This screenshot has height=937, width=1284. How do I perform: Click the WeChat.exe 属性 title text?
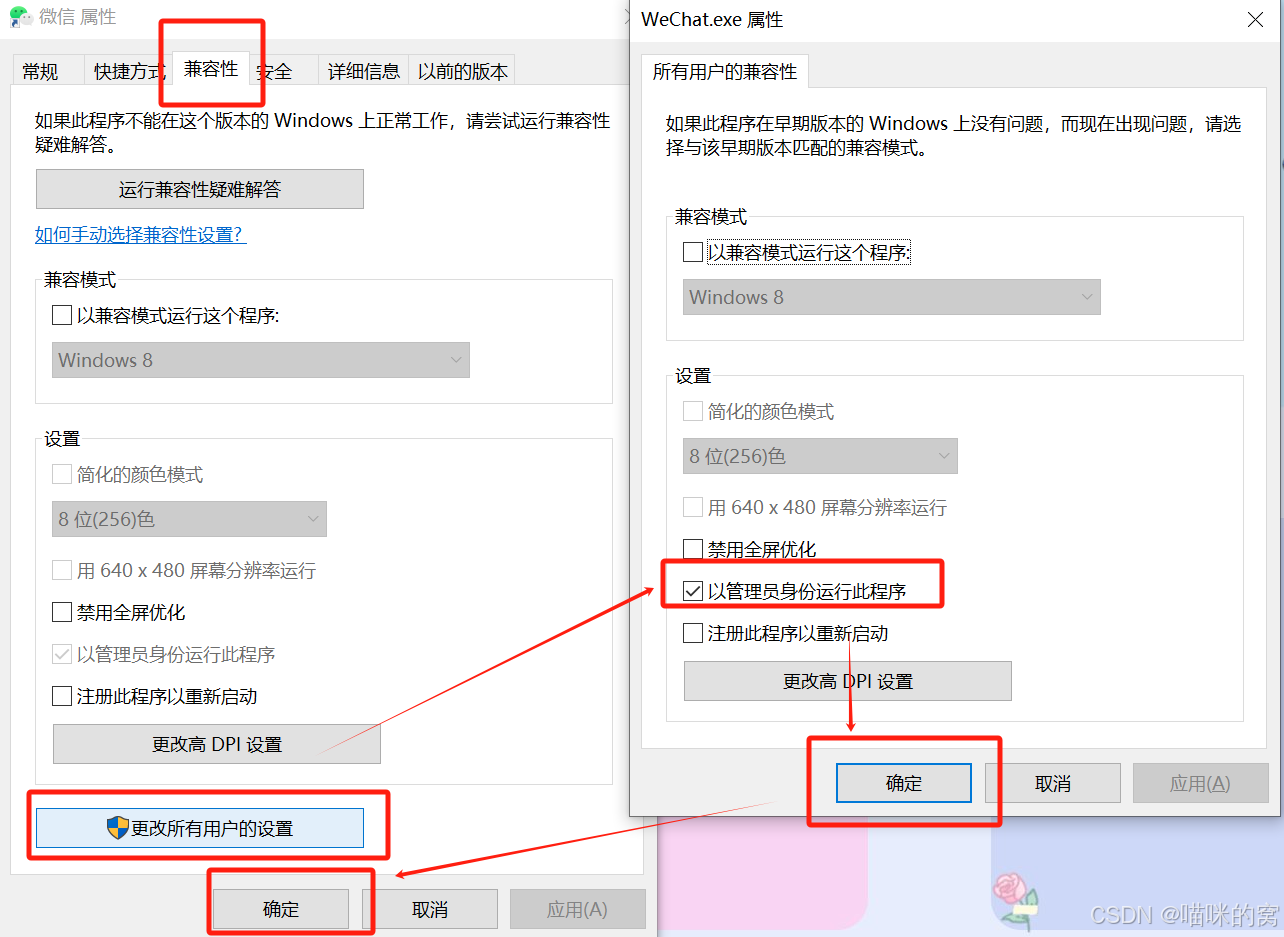tap(712, 20)
